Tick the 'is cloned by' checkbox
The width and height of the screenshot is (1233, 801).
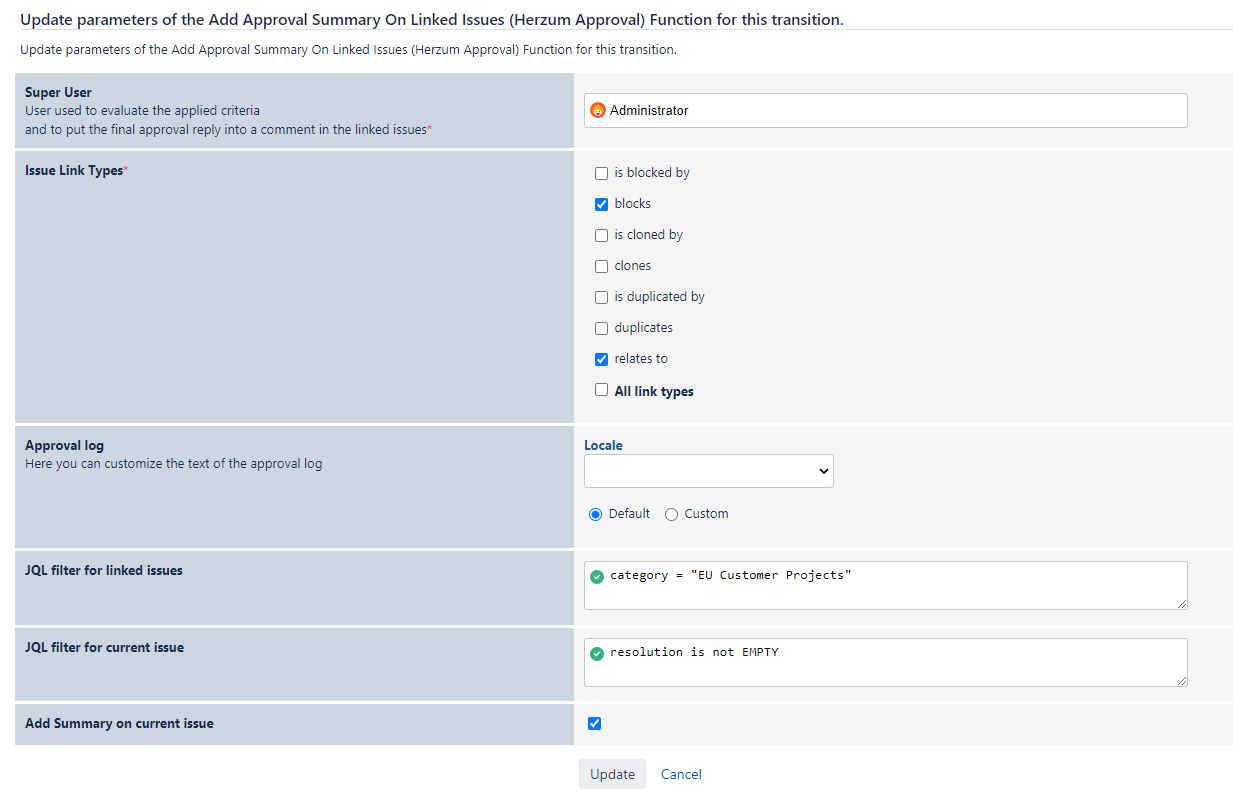point(601,235)
